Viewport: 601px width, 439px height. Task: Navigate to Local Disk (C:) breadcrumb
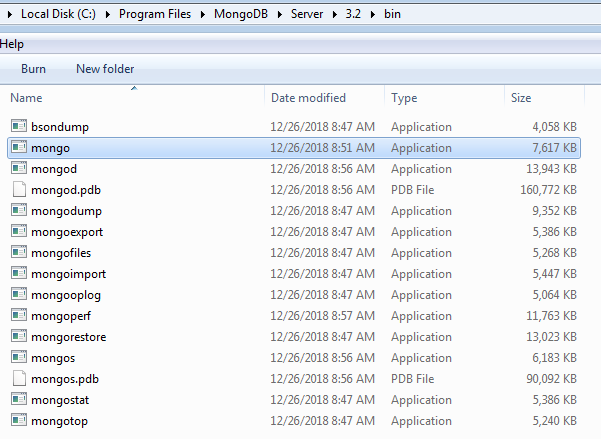point(58,14)
